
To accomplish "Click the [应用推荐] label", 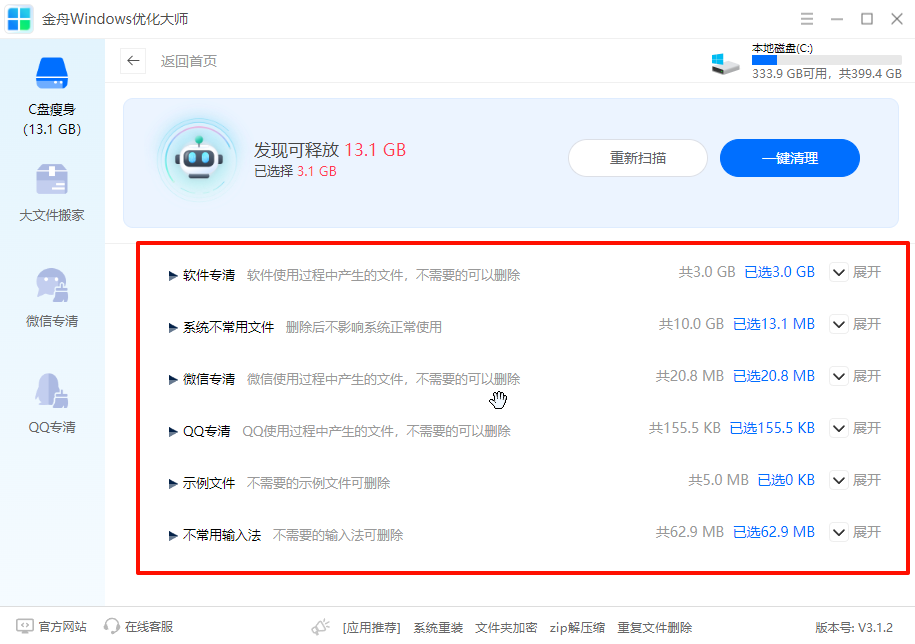I will (371, 628).
